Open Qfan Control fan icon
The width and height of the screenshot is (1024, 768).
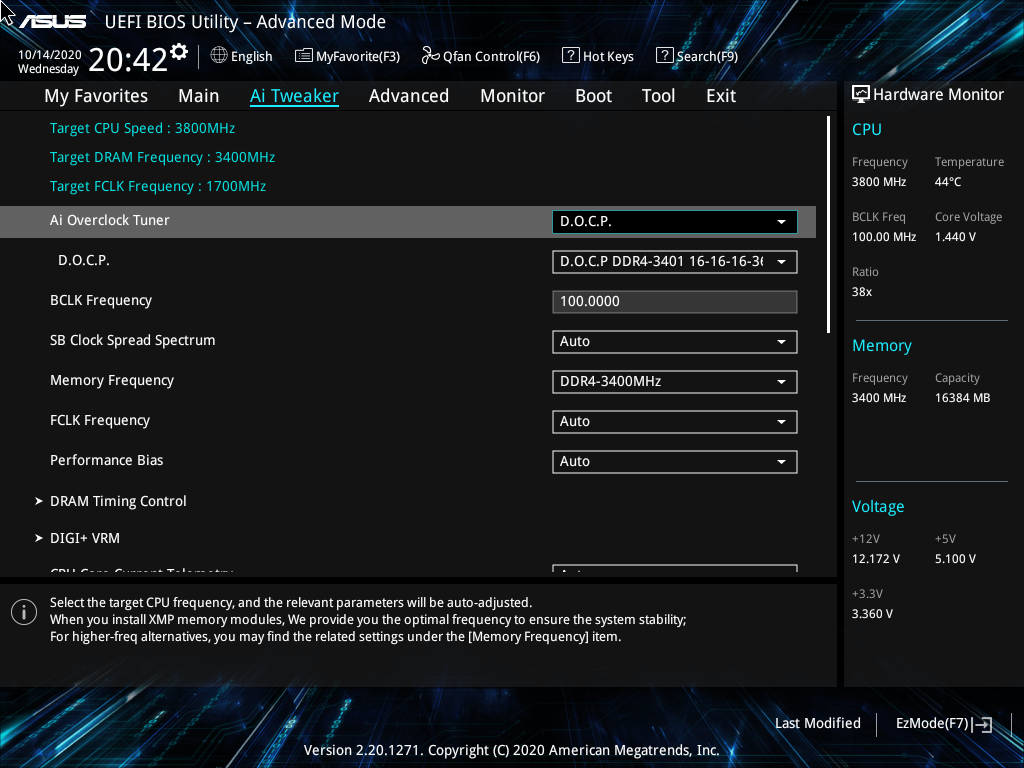pos(430,56)
